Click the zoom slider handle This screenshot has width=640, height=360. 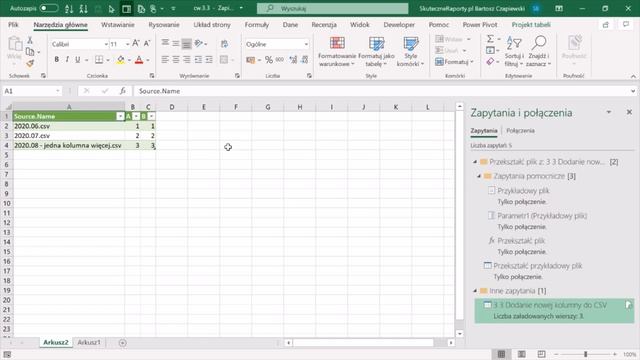(585, 354)
